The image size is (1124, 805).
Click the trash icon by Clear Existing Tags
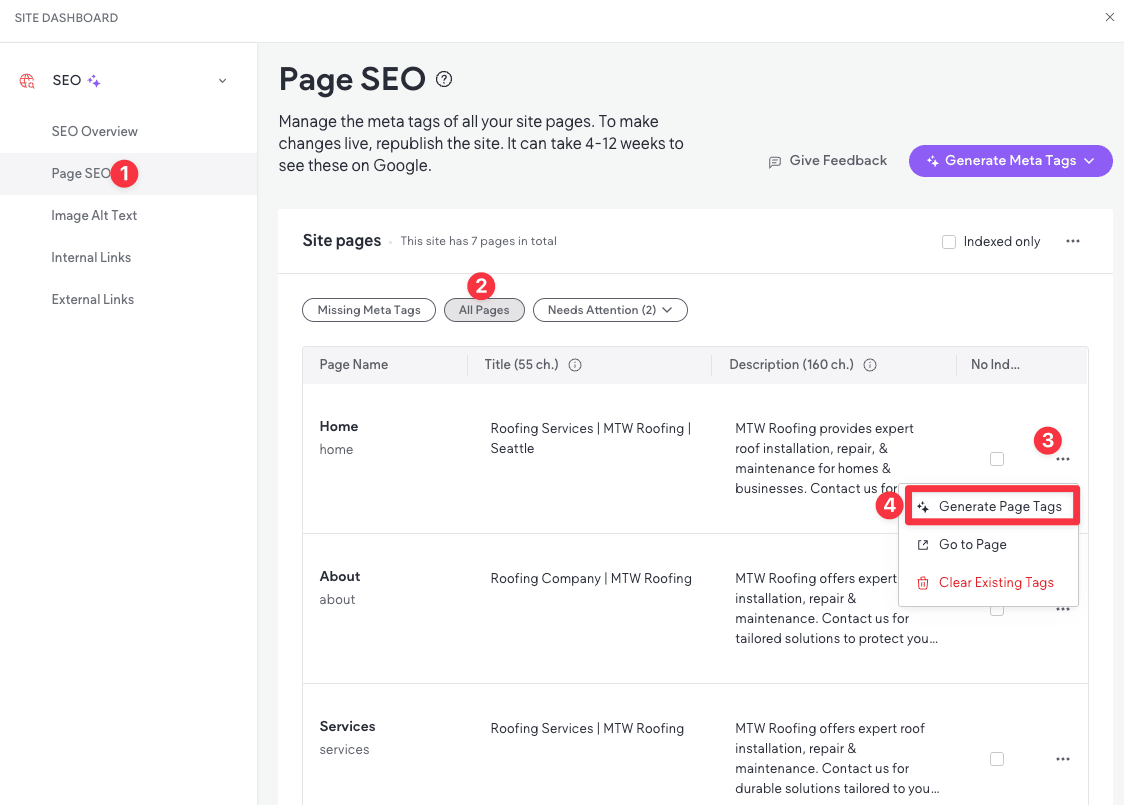click(x=923, y=583)
